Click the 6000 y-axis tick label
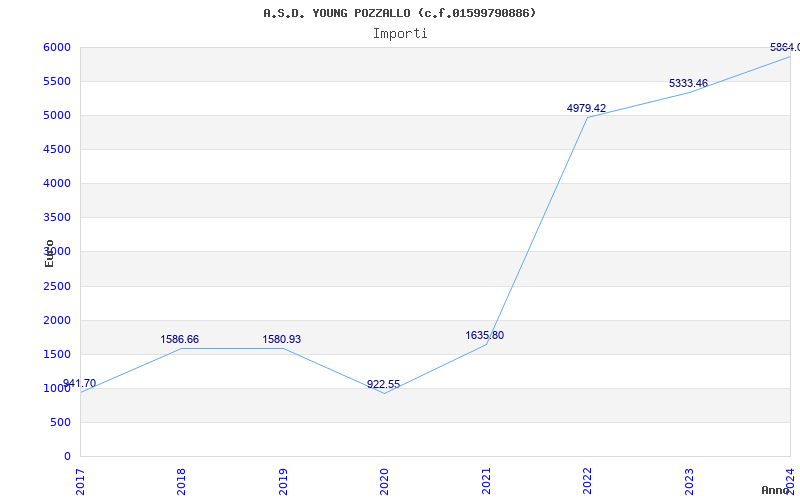Screen dimensions: 800x500 (57, 47)
